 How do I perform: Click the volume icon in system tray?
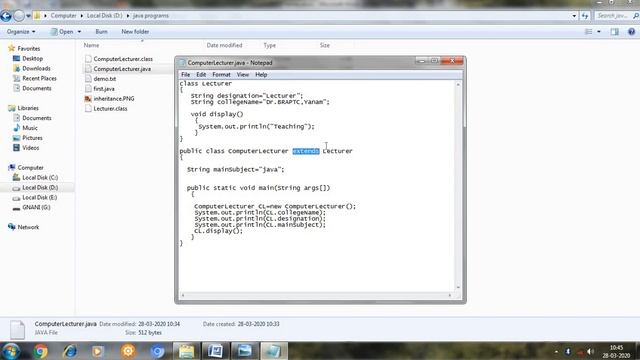pos(590,351)
